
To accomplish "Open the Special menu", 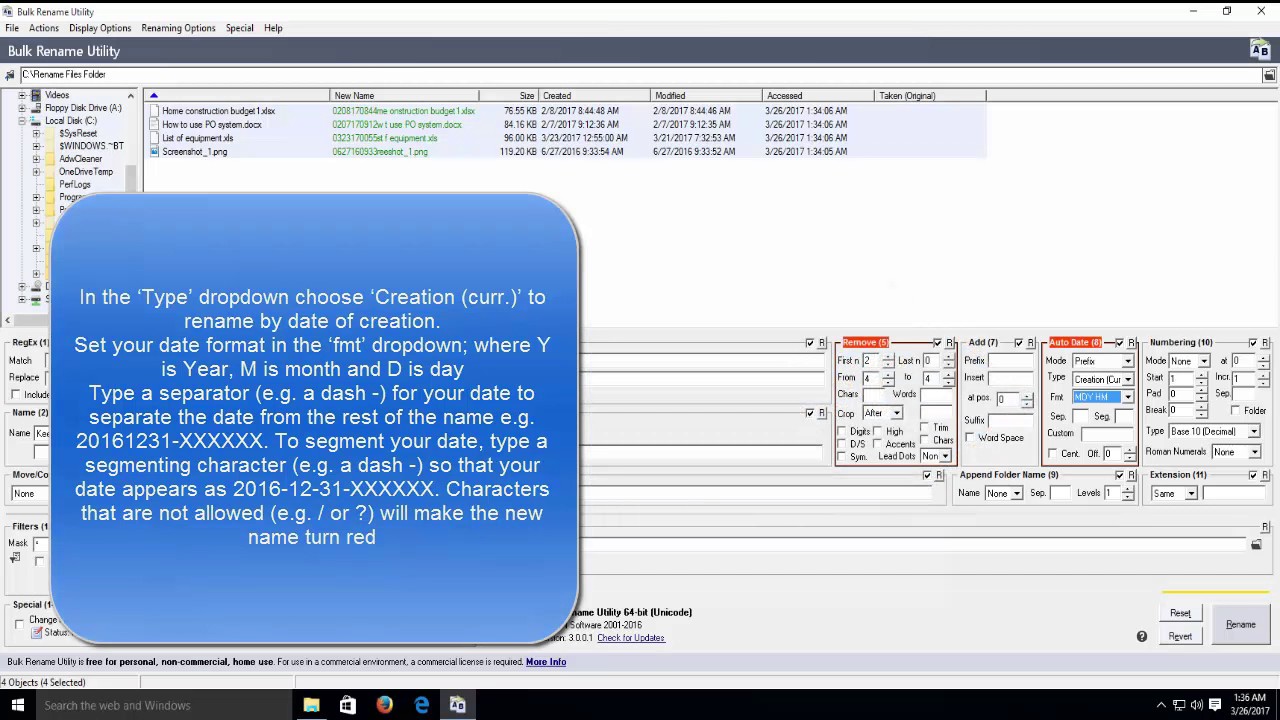I will [239, 28].
